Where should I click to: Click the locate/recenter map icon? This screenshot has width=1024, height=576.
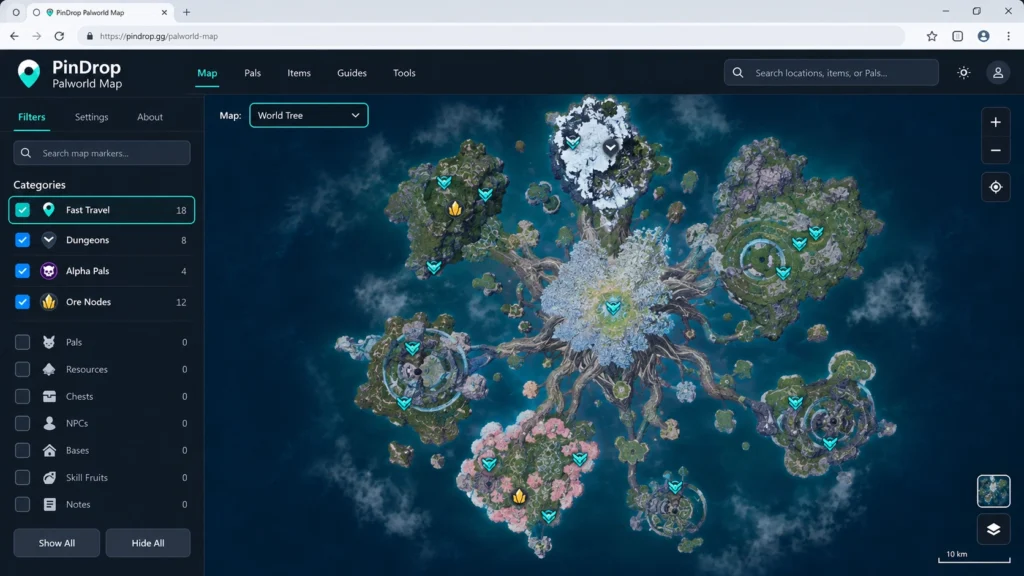tap(995, 187)
